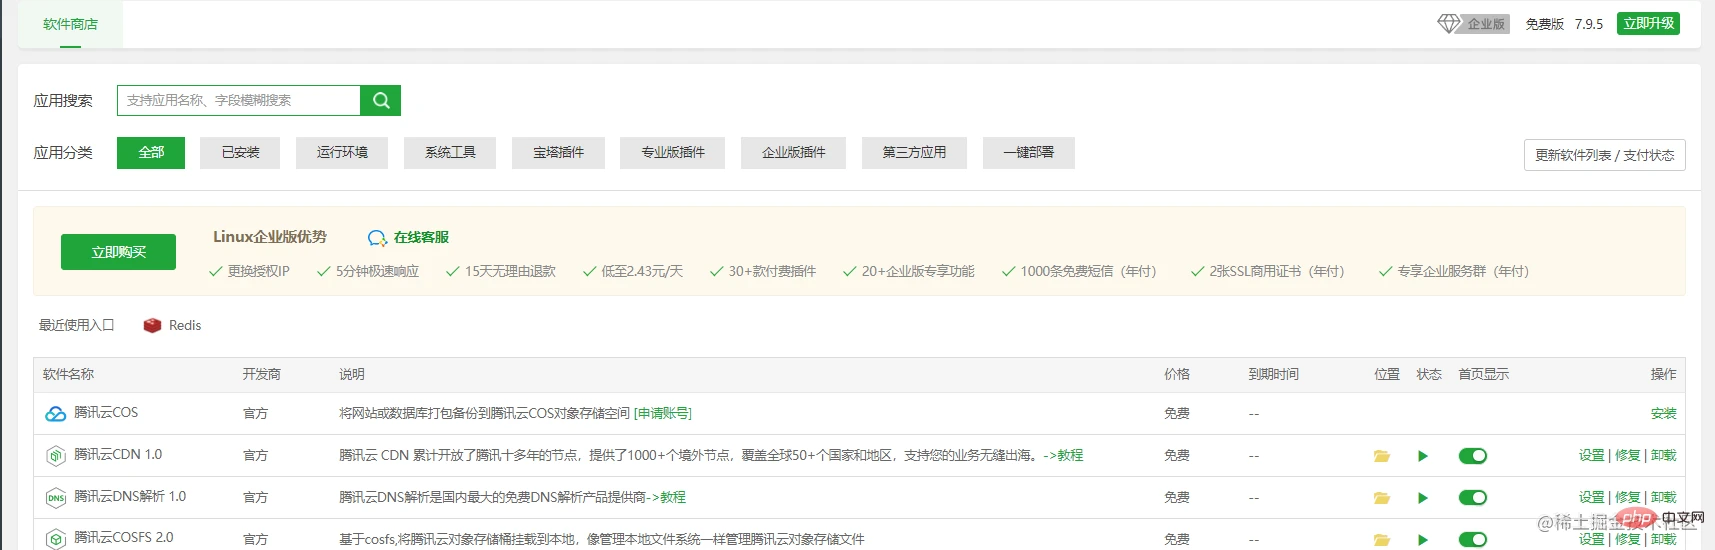Click the 软件名称 column header

tap(68, 375)
